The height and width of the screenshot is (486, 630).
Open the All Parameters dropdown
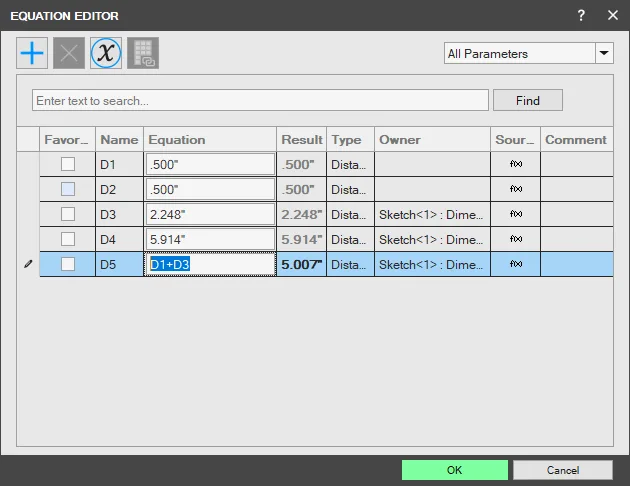click(528, 53)
